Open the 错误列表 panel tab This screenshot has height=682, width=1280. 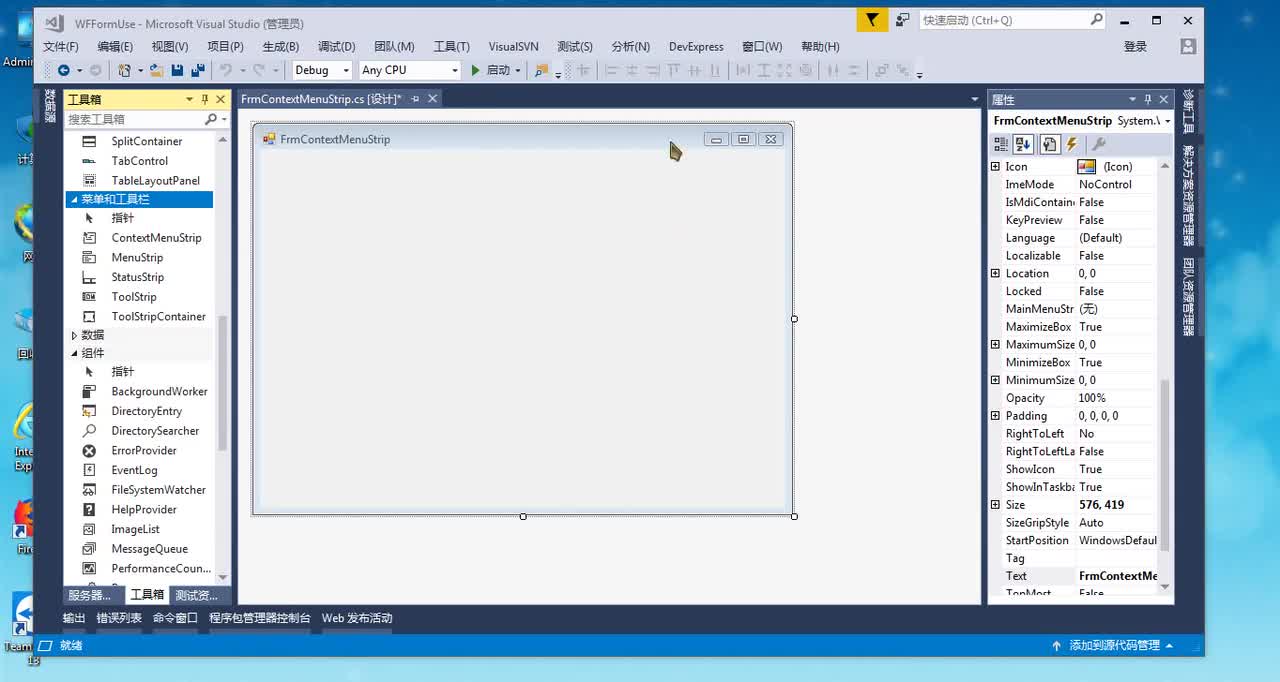pyautogui.click(x=119, y=618)
